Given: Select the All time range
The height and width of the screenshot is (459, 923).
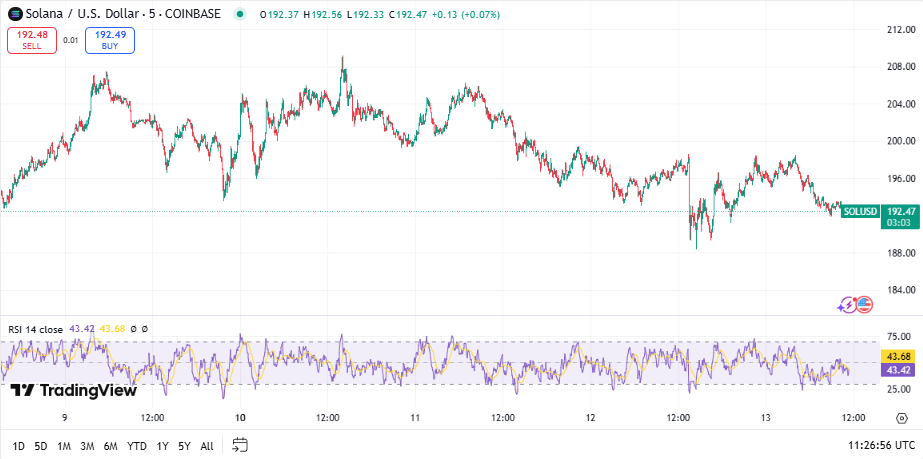Looking at the screenshot, I should (207, 446).
